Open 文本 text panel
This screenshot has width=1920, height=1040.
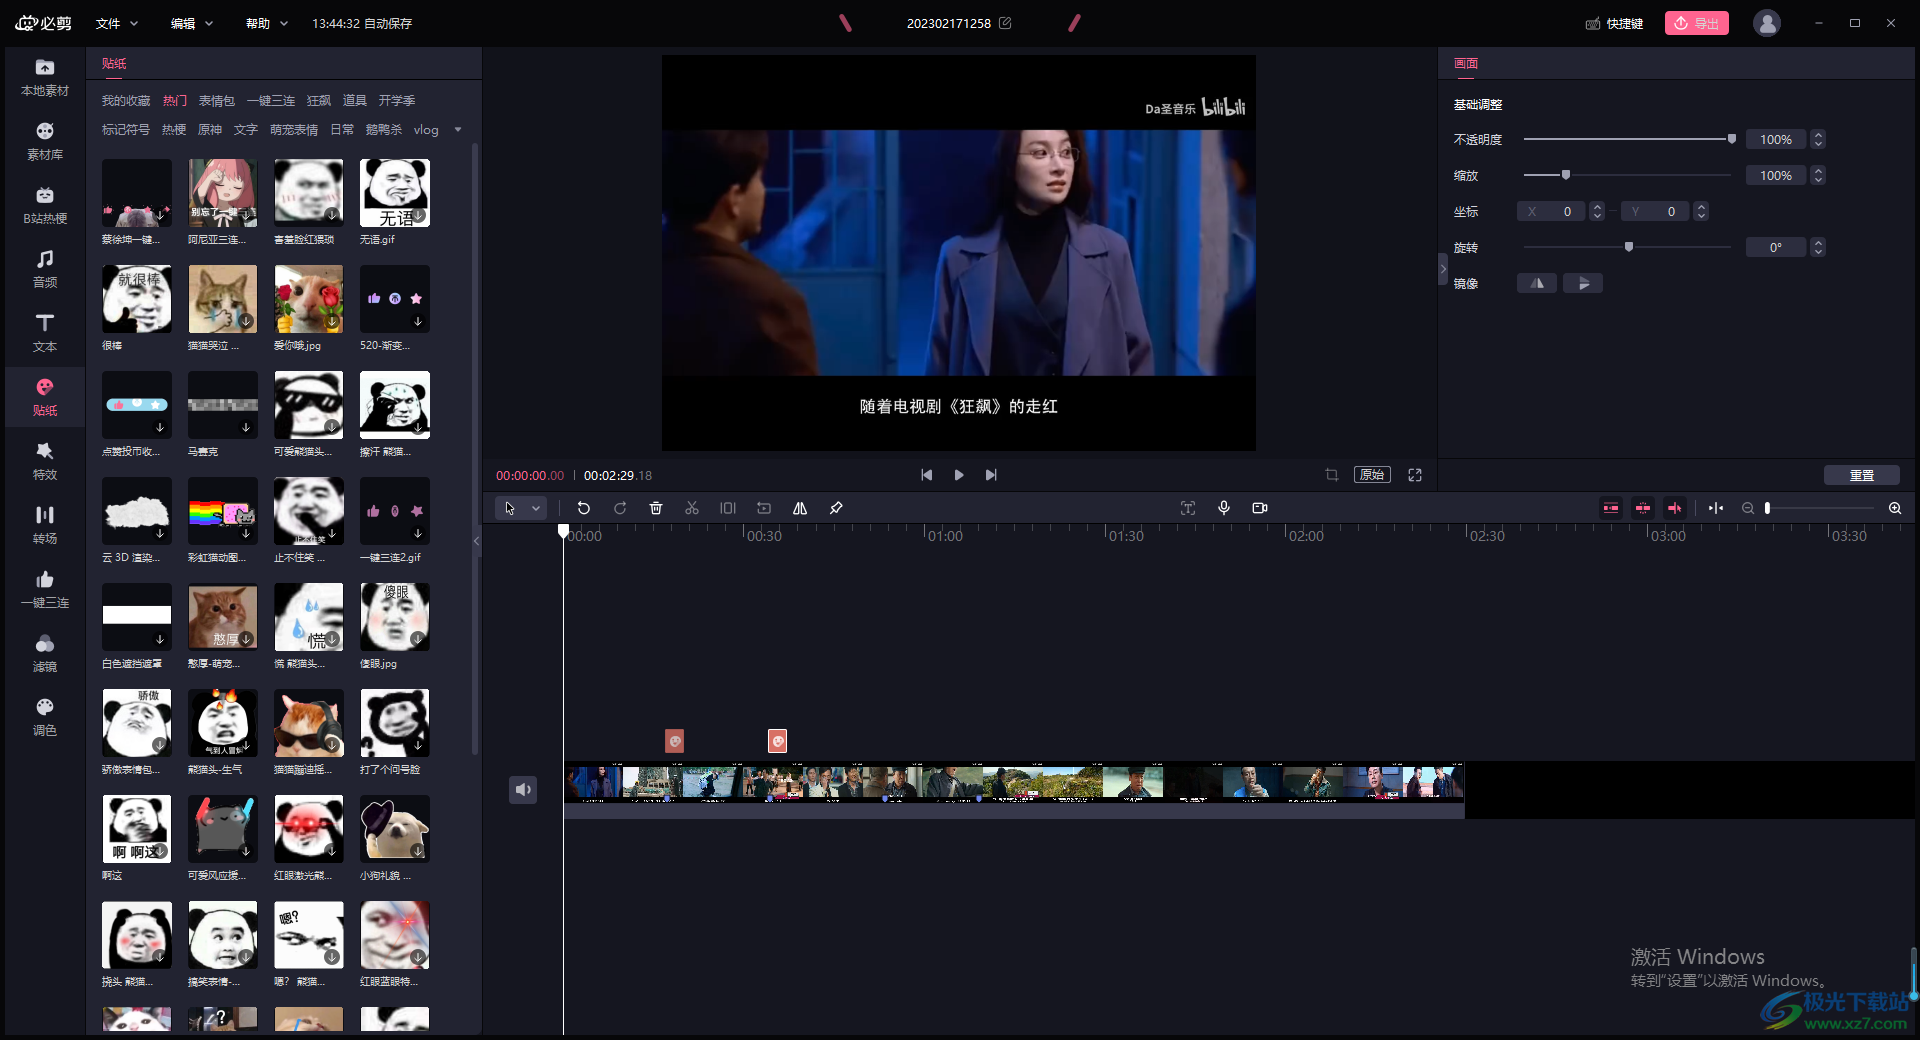[x=45, y=333]
